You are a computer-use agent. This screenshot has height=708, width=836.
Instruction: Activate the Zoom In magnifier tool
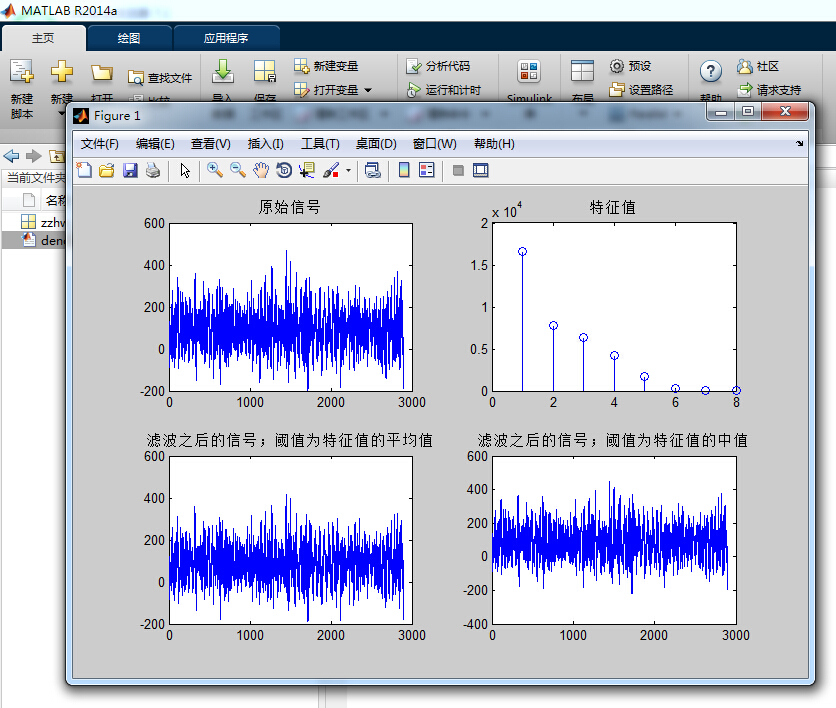(x=215, y=171)
